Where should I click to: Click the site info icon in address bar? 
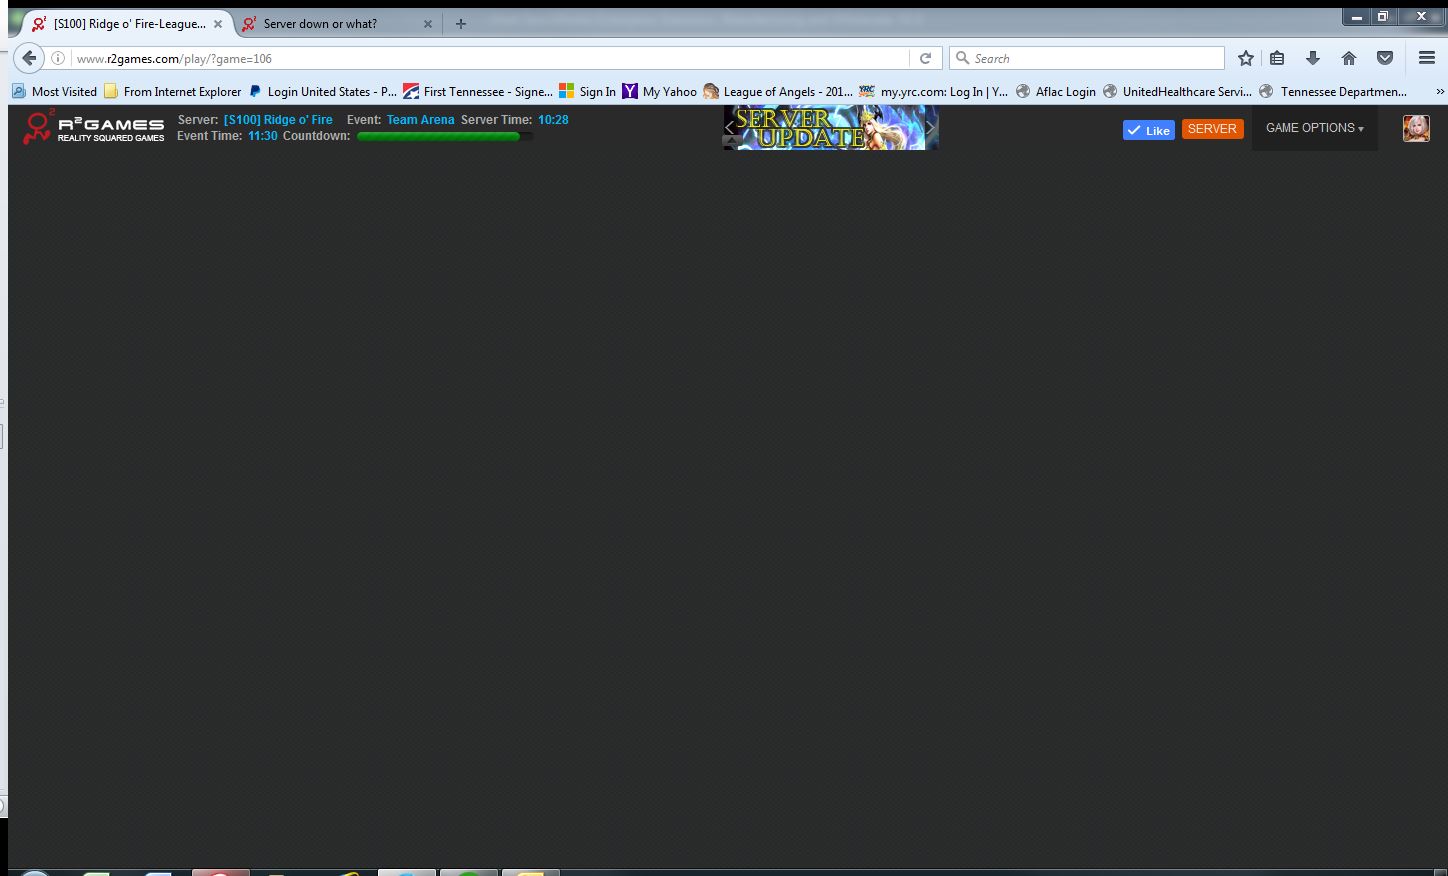coord(58,58)
